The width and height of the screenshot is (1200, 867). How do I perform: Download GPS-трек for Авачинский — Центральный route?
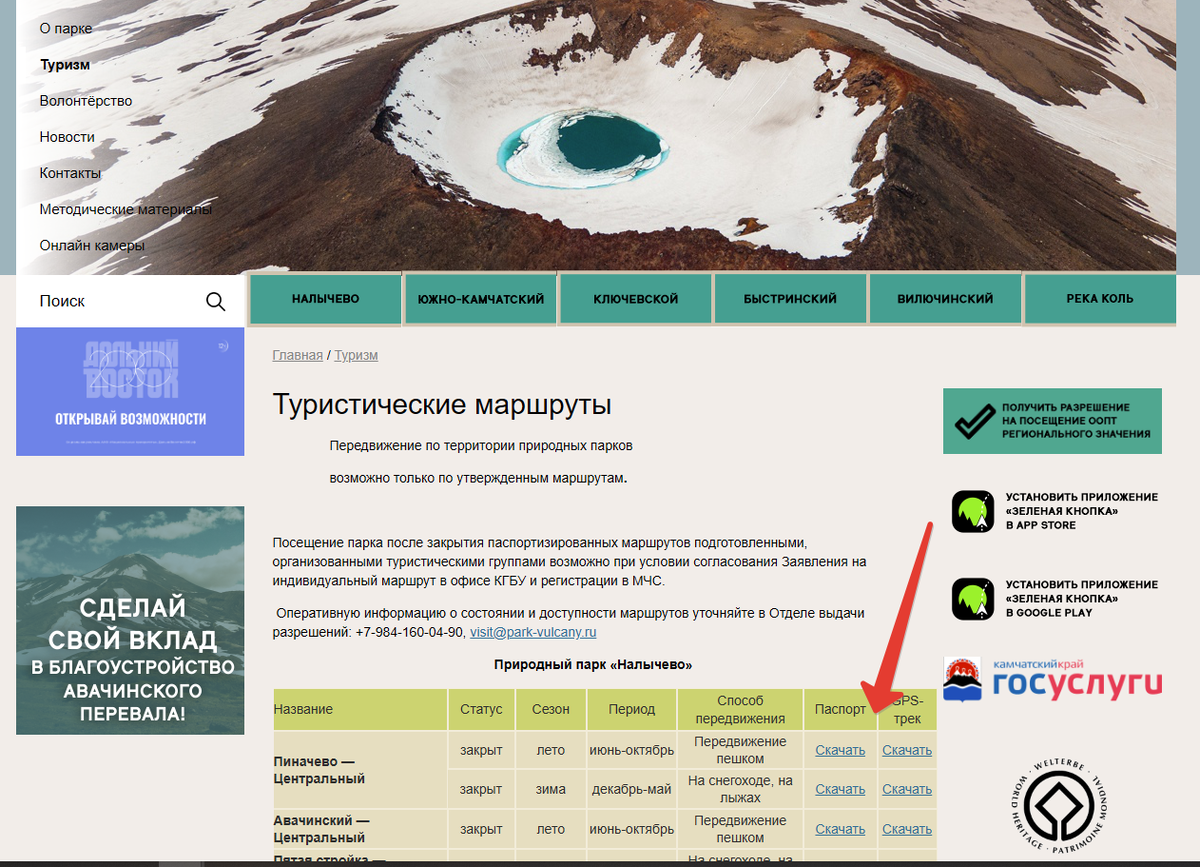(x=906, y=828)
